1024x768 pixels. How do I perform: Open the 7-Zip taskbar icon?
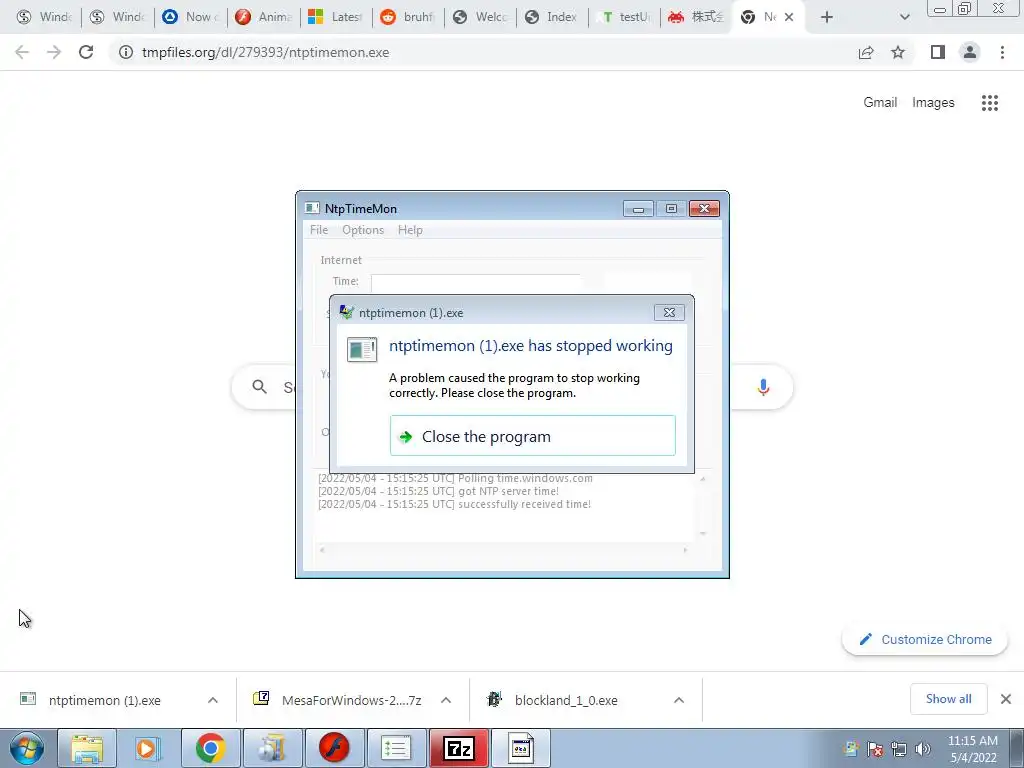(x=458, y=748)
